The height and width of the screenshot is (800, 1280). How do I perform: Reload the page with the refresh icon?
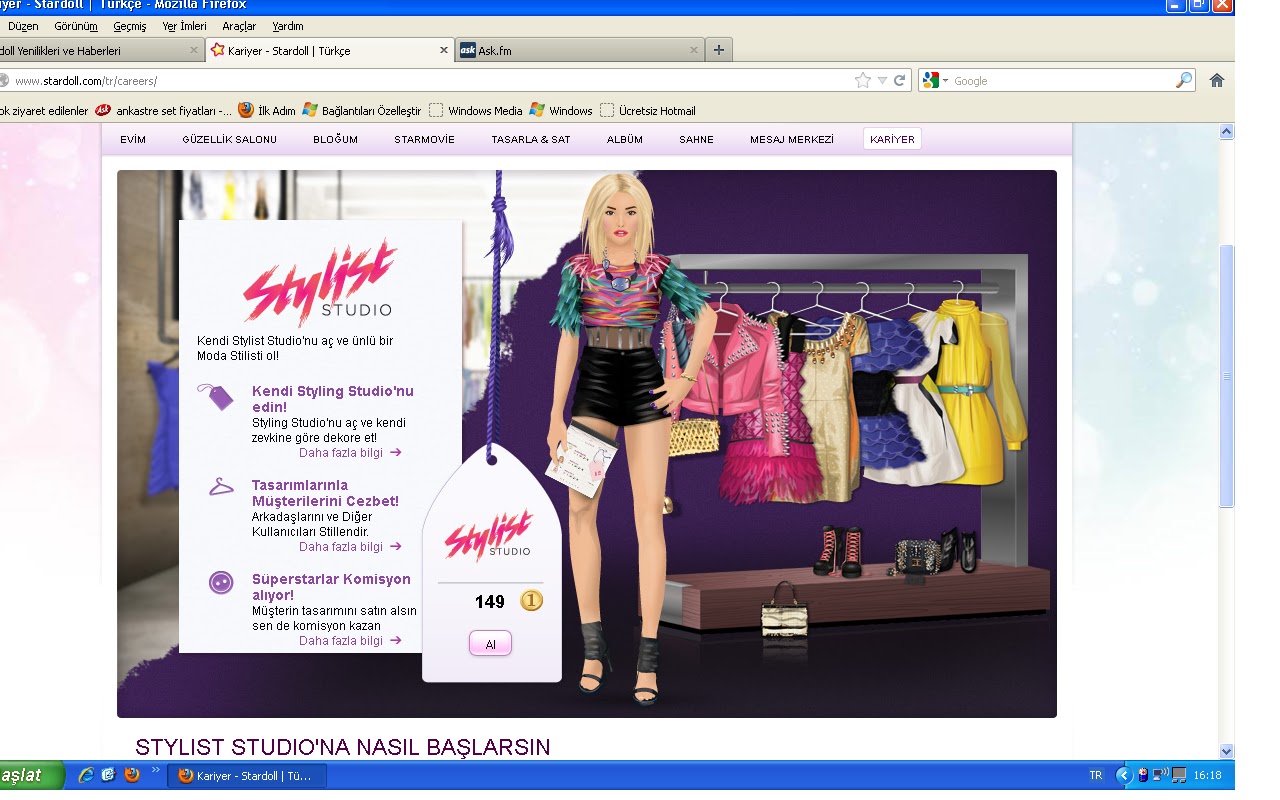coord(899,81)
